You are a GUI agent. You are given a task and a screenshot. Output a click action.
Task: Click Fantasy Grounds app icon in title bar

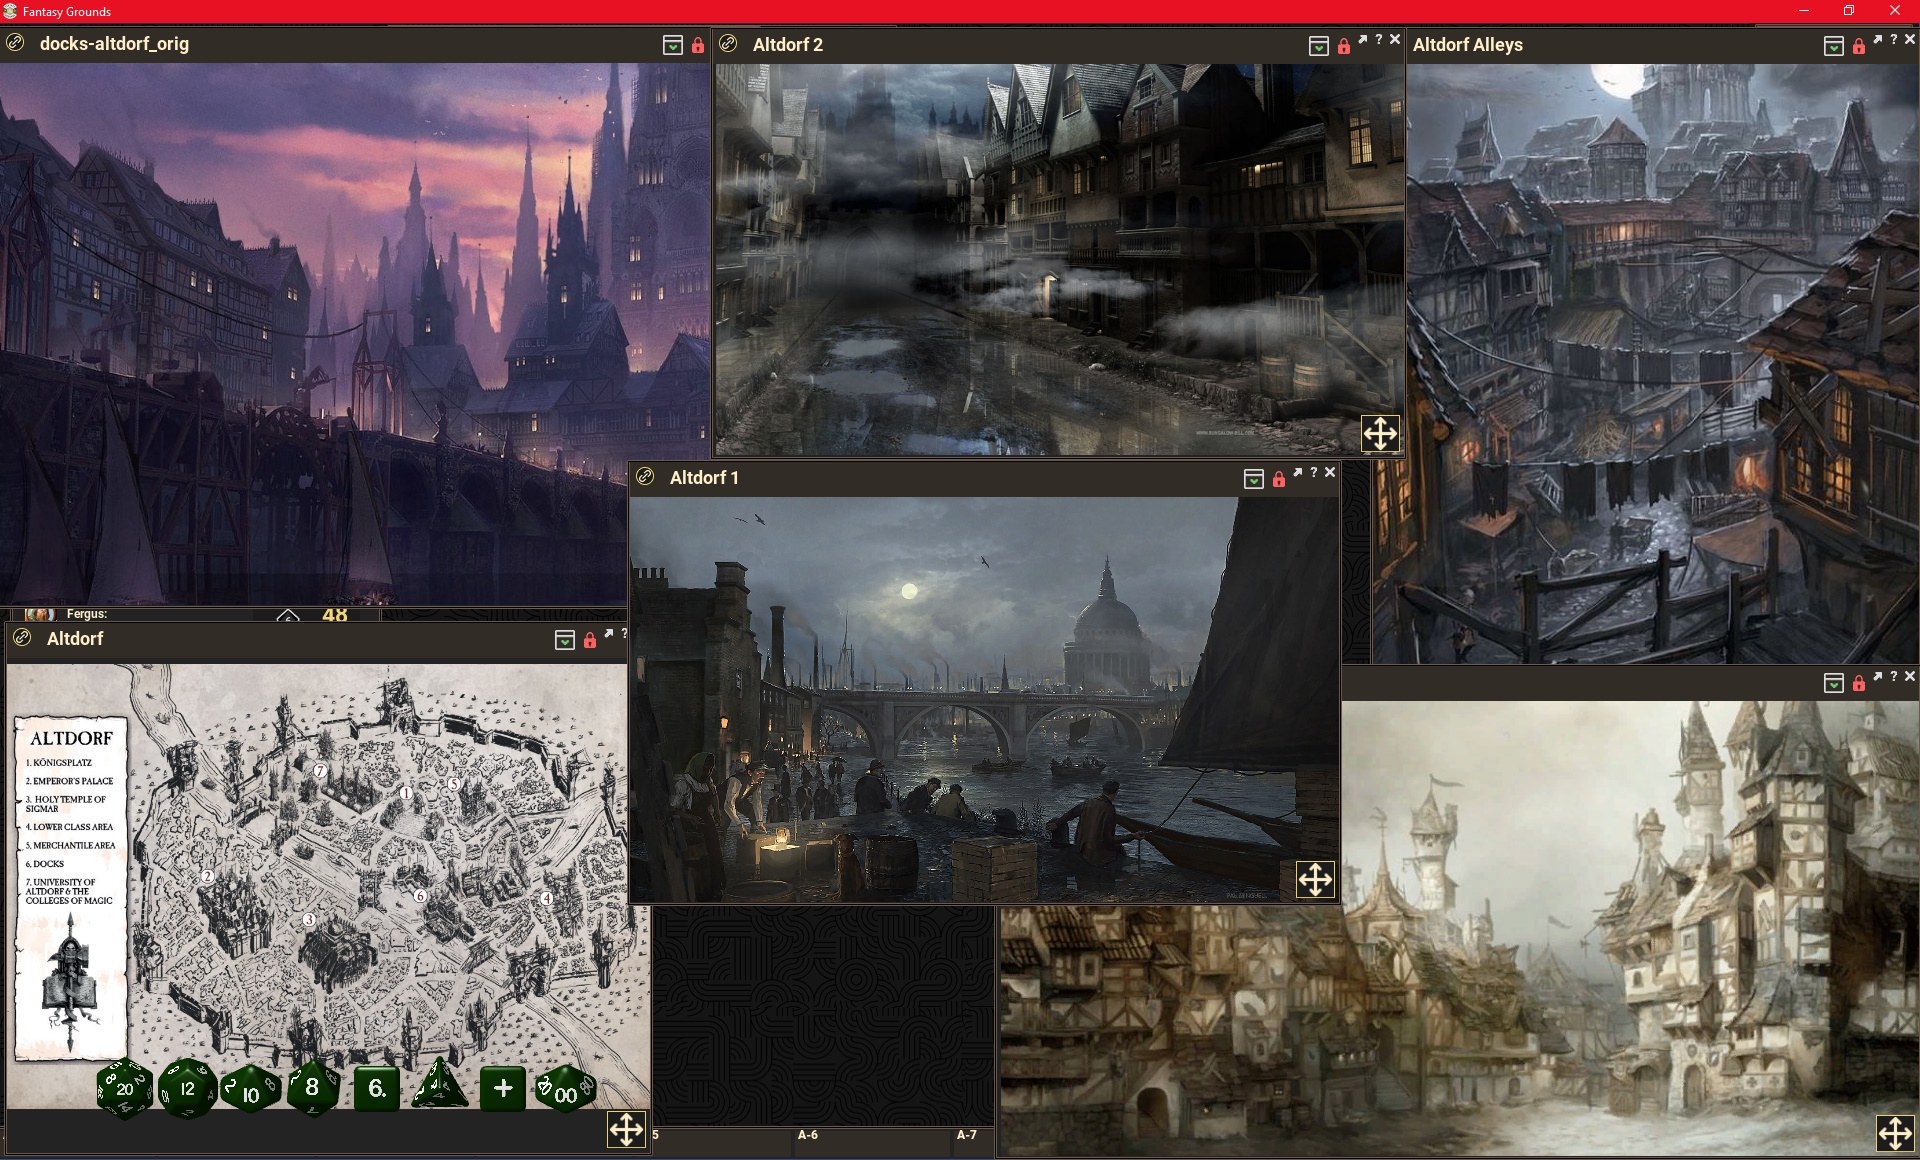coord(10,11)
